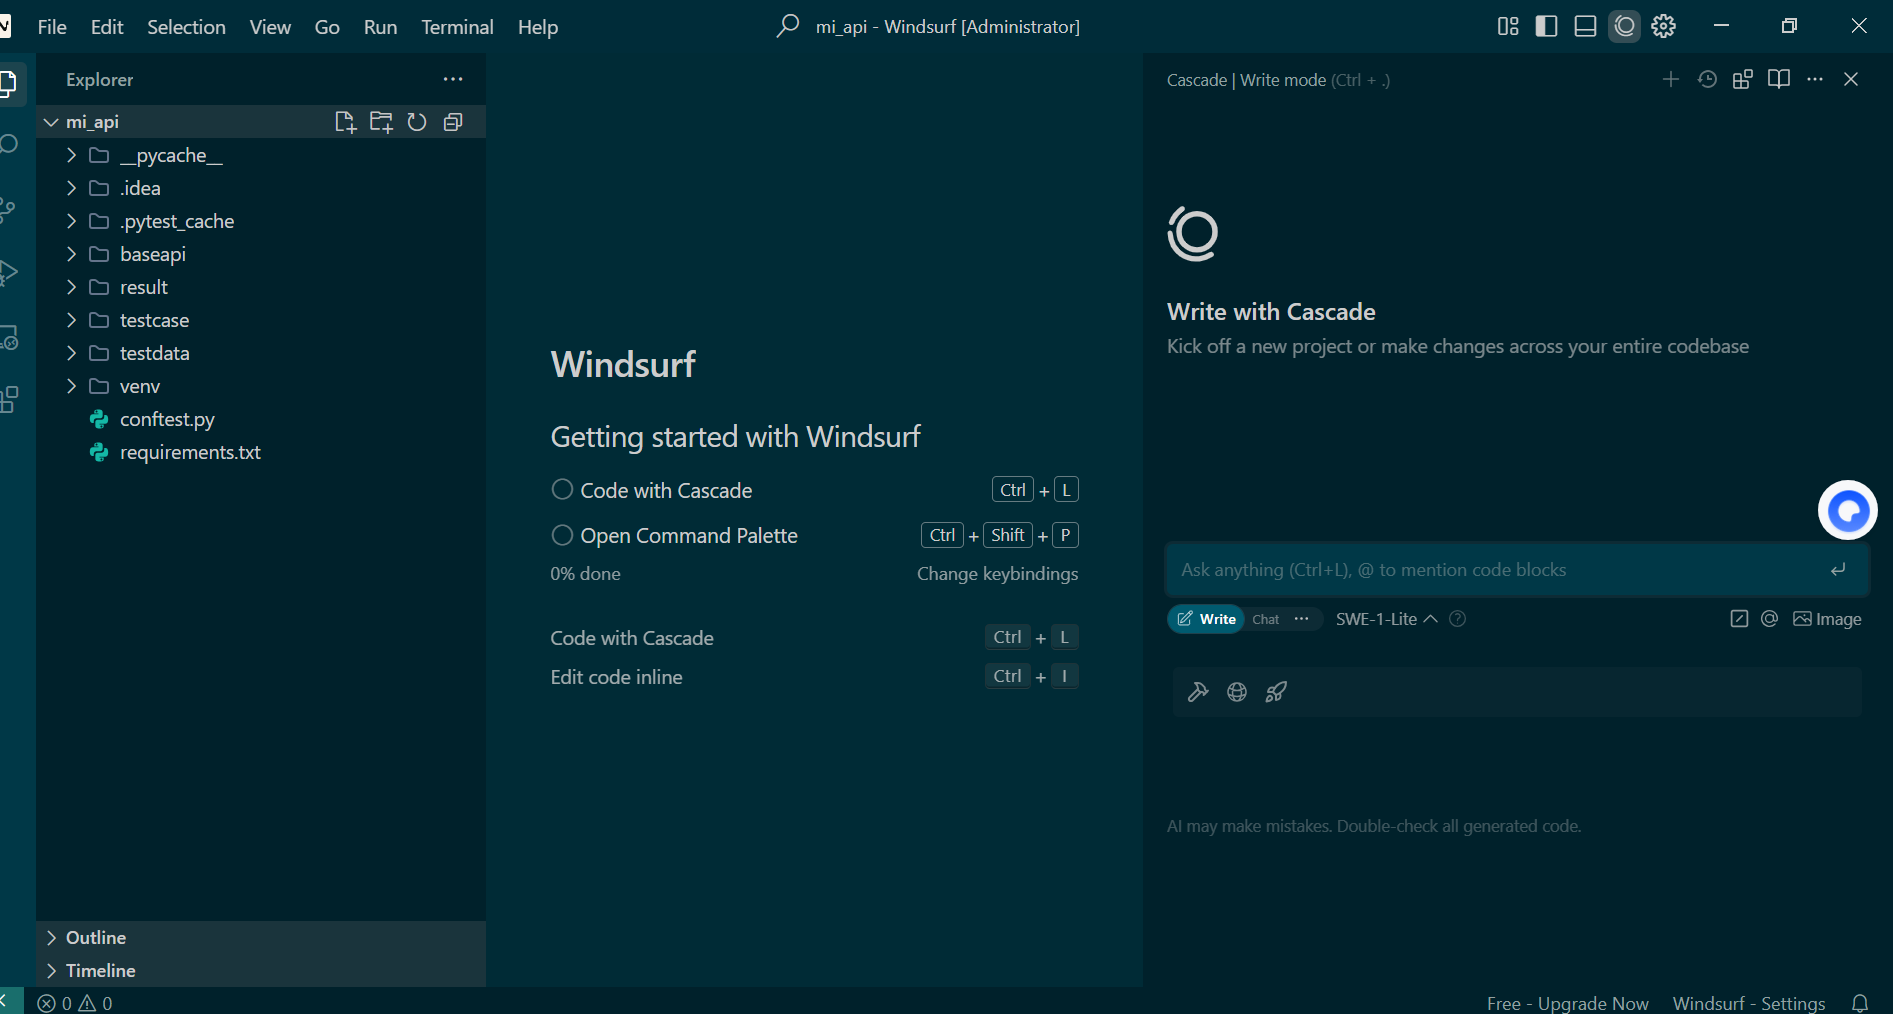
Task: Open the Help menu
Action: coord(538,27)
